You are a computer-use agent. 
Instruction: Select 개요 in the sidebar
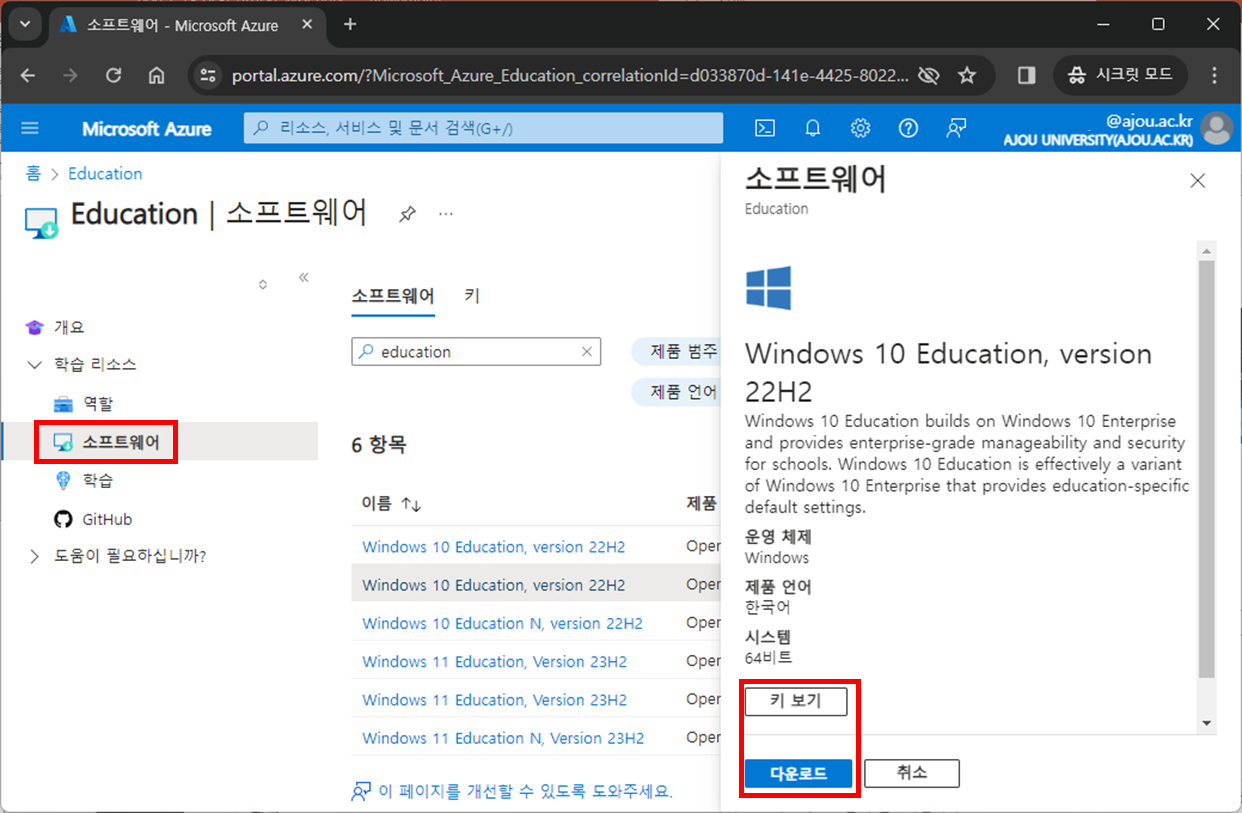68,327
